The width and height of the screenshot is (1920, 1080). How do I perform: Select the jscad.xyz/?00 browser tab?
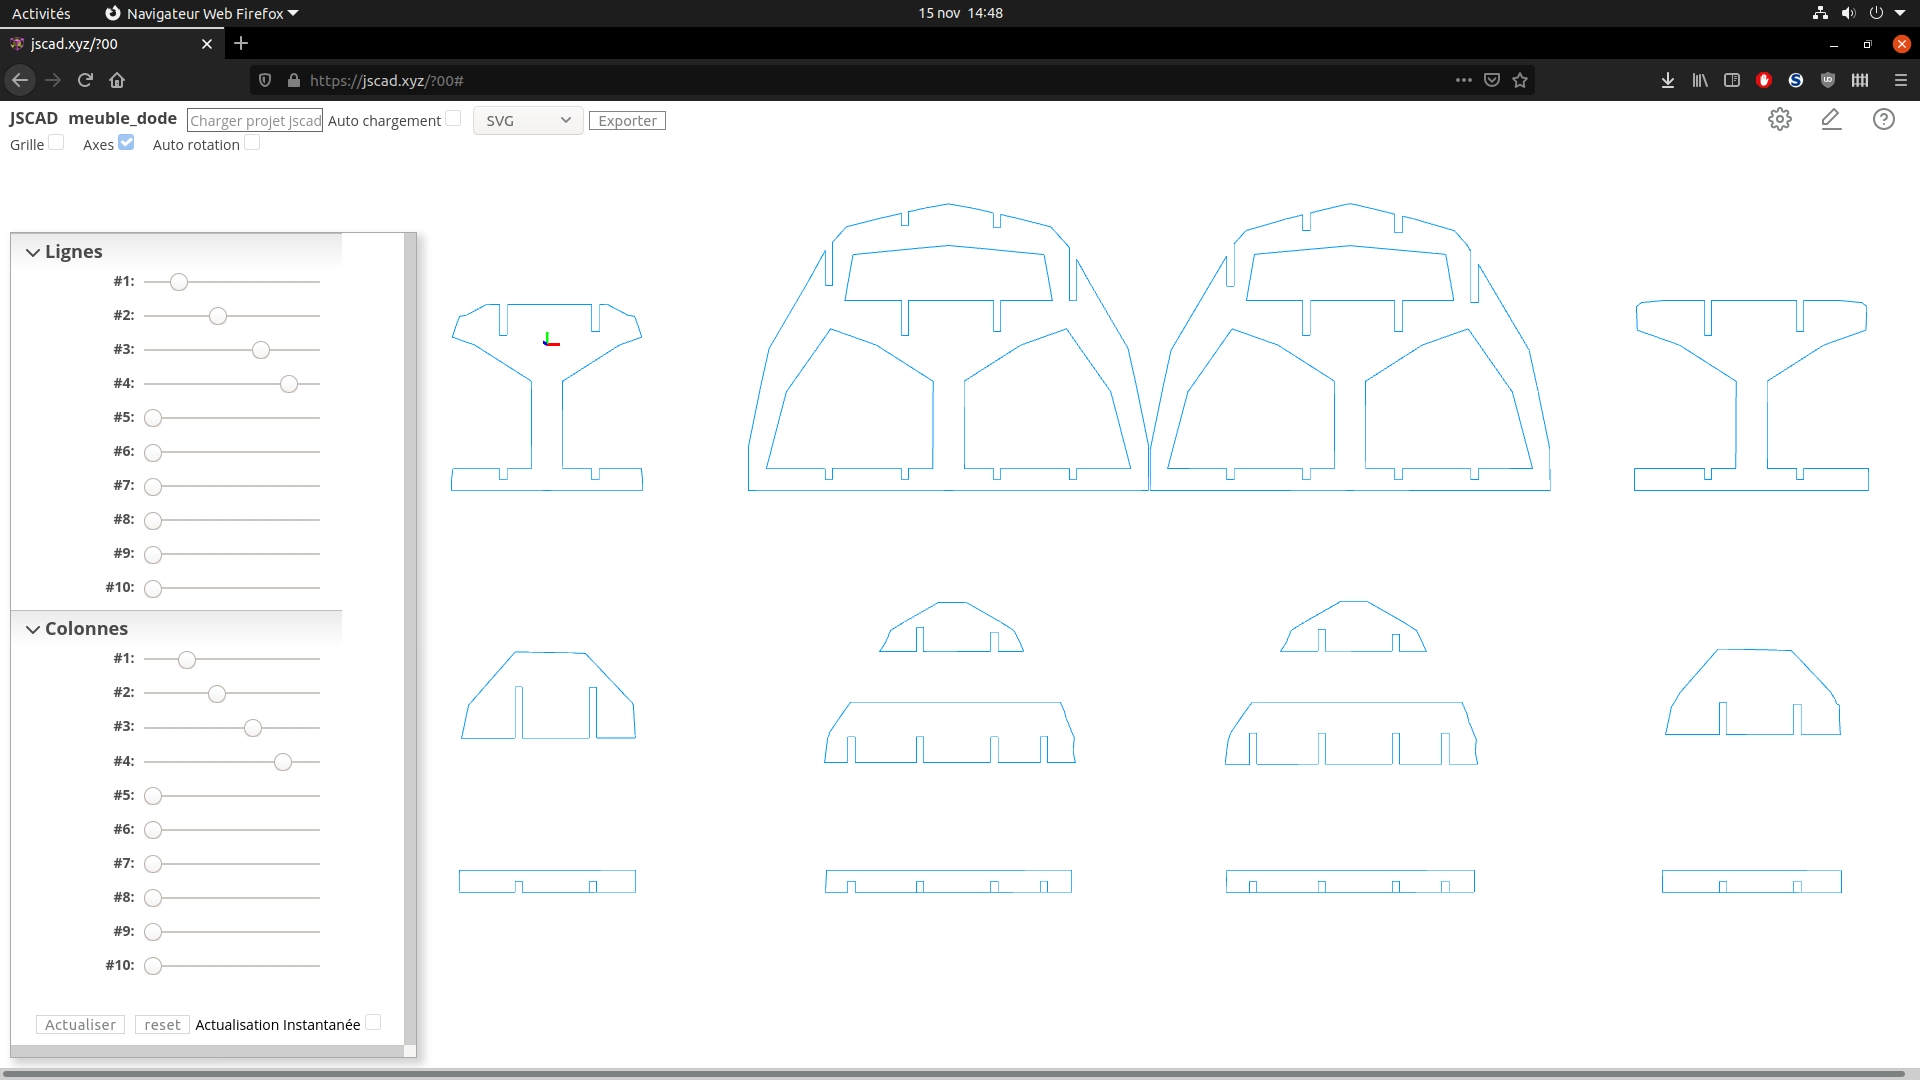tap(100, 44)
